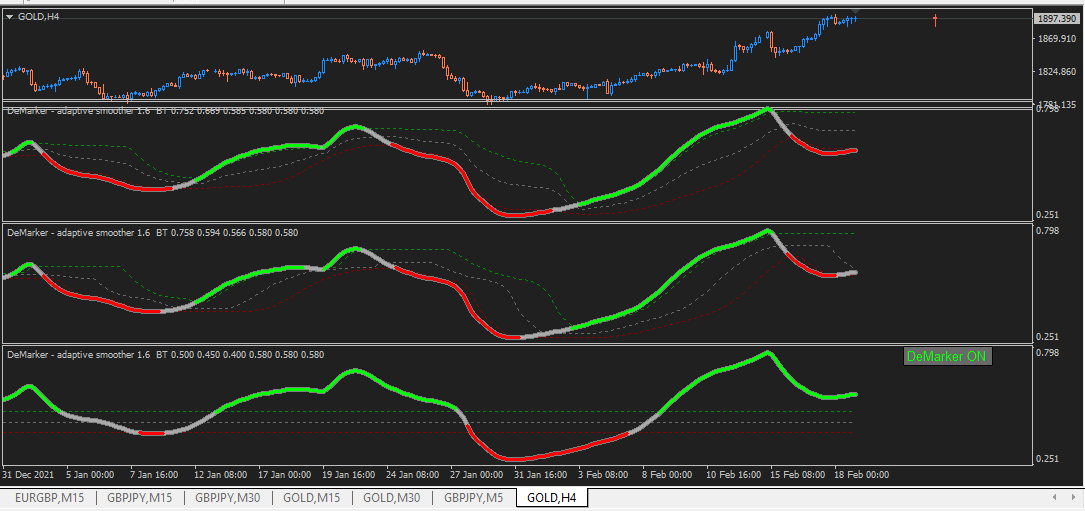Viewport: 1085px width, 511px height.
Task: Click the orange candle at far right
Action: (935, 20)
